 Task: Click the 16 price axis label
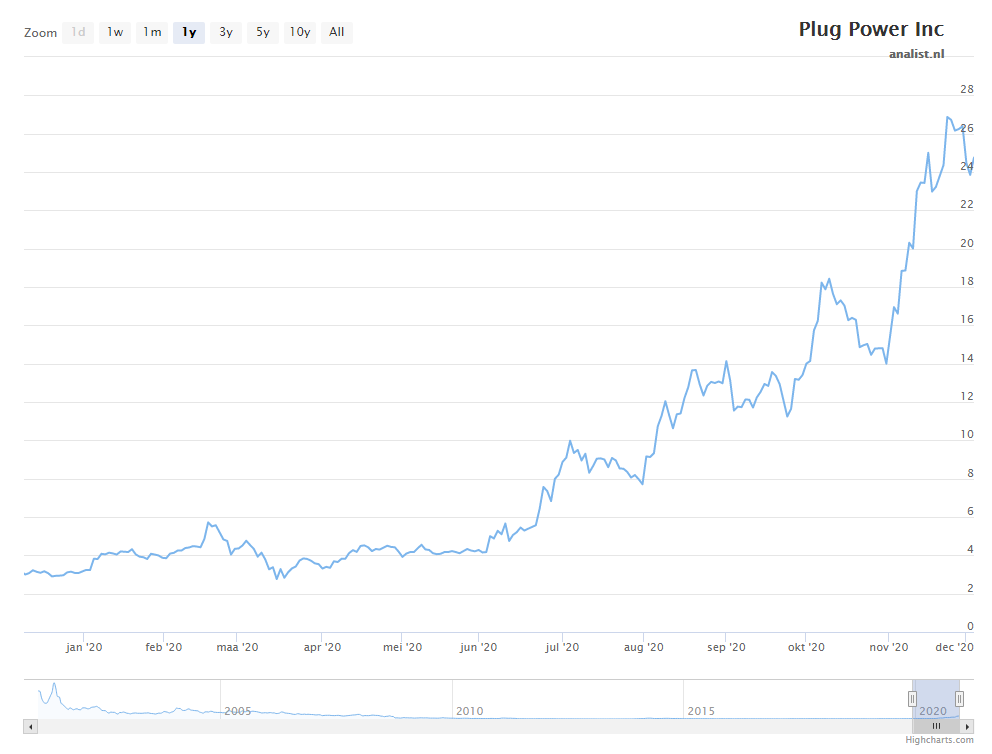(967, 319)
